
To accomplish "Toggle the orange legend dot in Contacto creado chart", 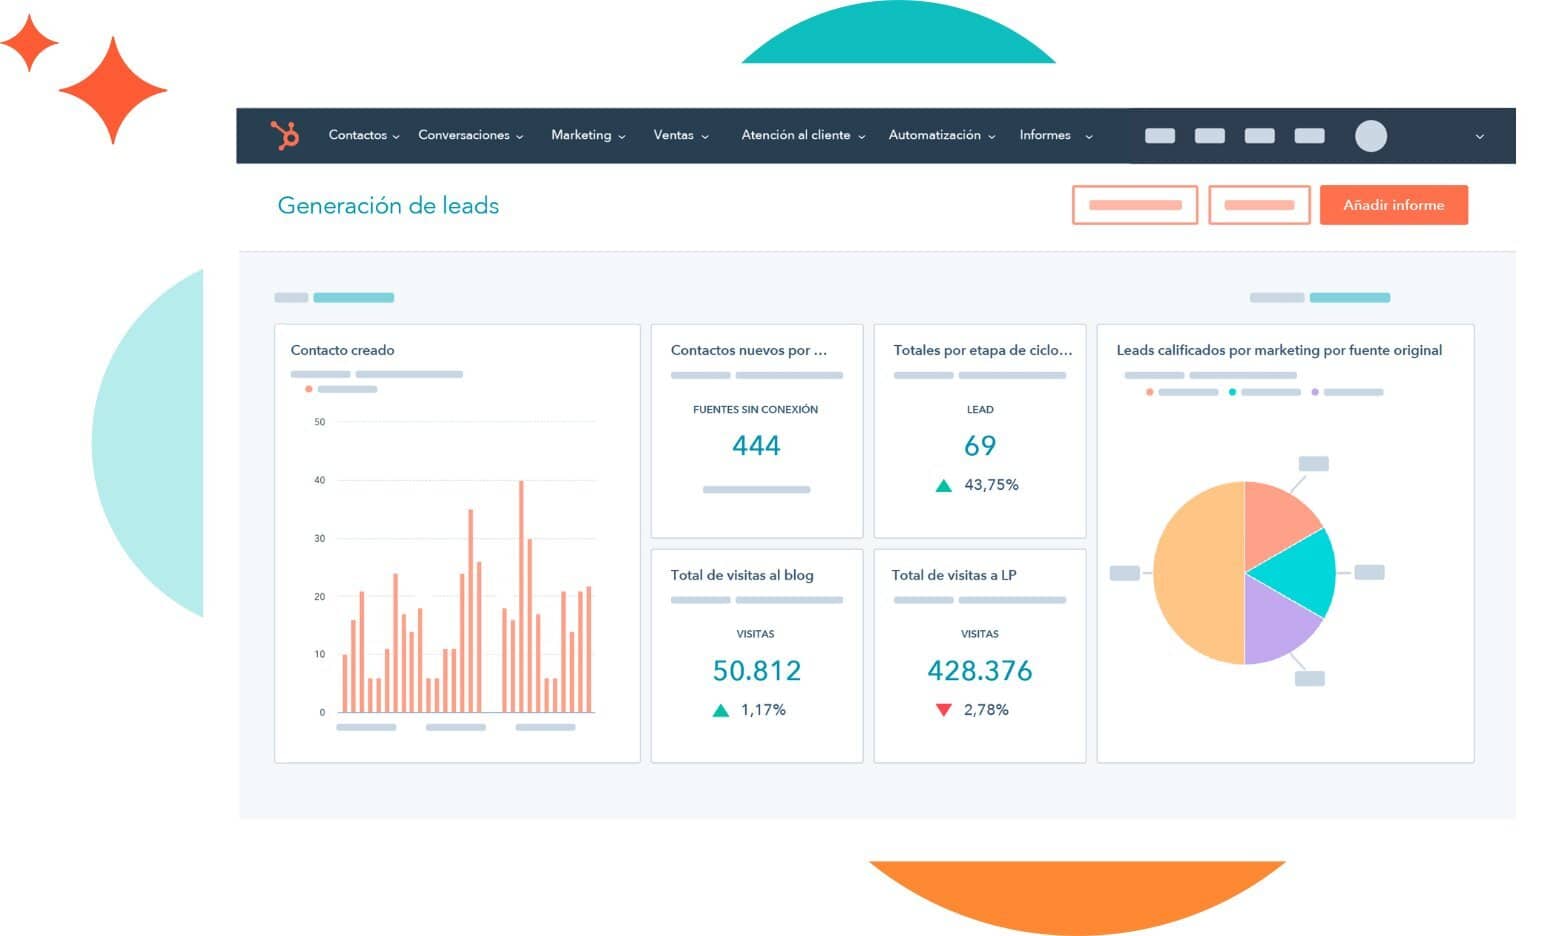I will click(x=309, y=389).
